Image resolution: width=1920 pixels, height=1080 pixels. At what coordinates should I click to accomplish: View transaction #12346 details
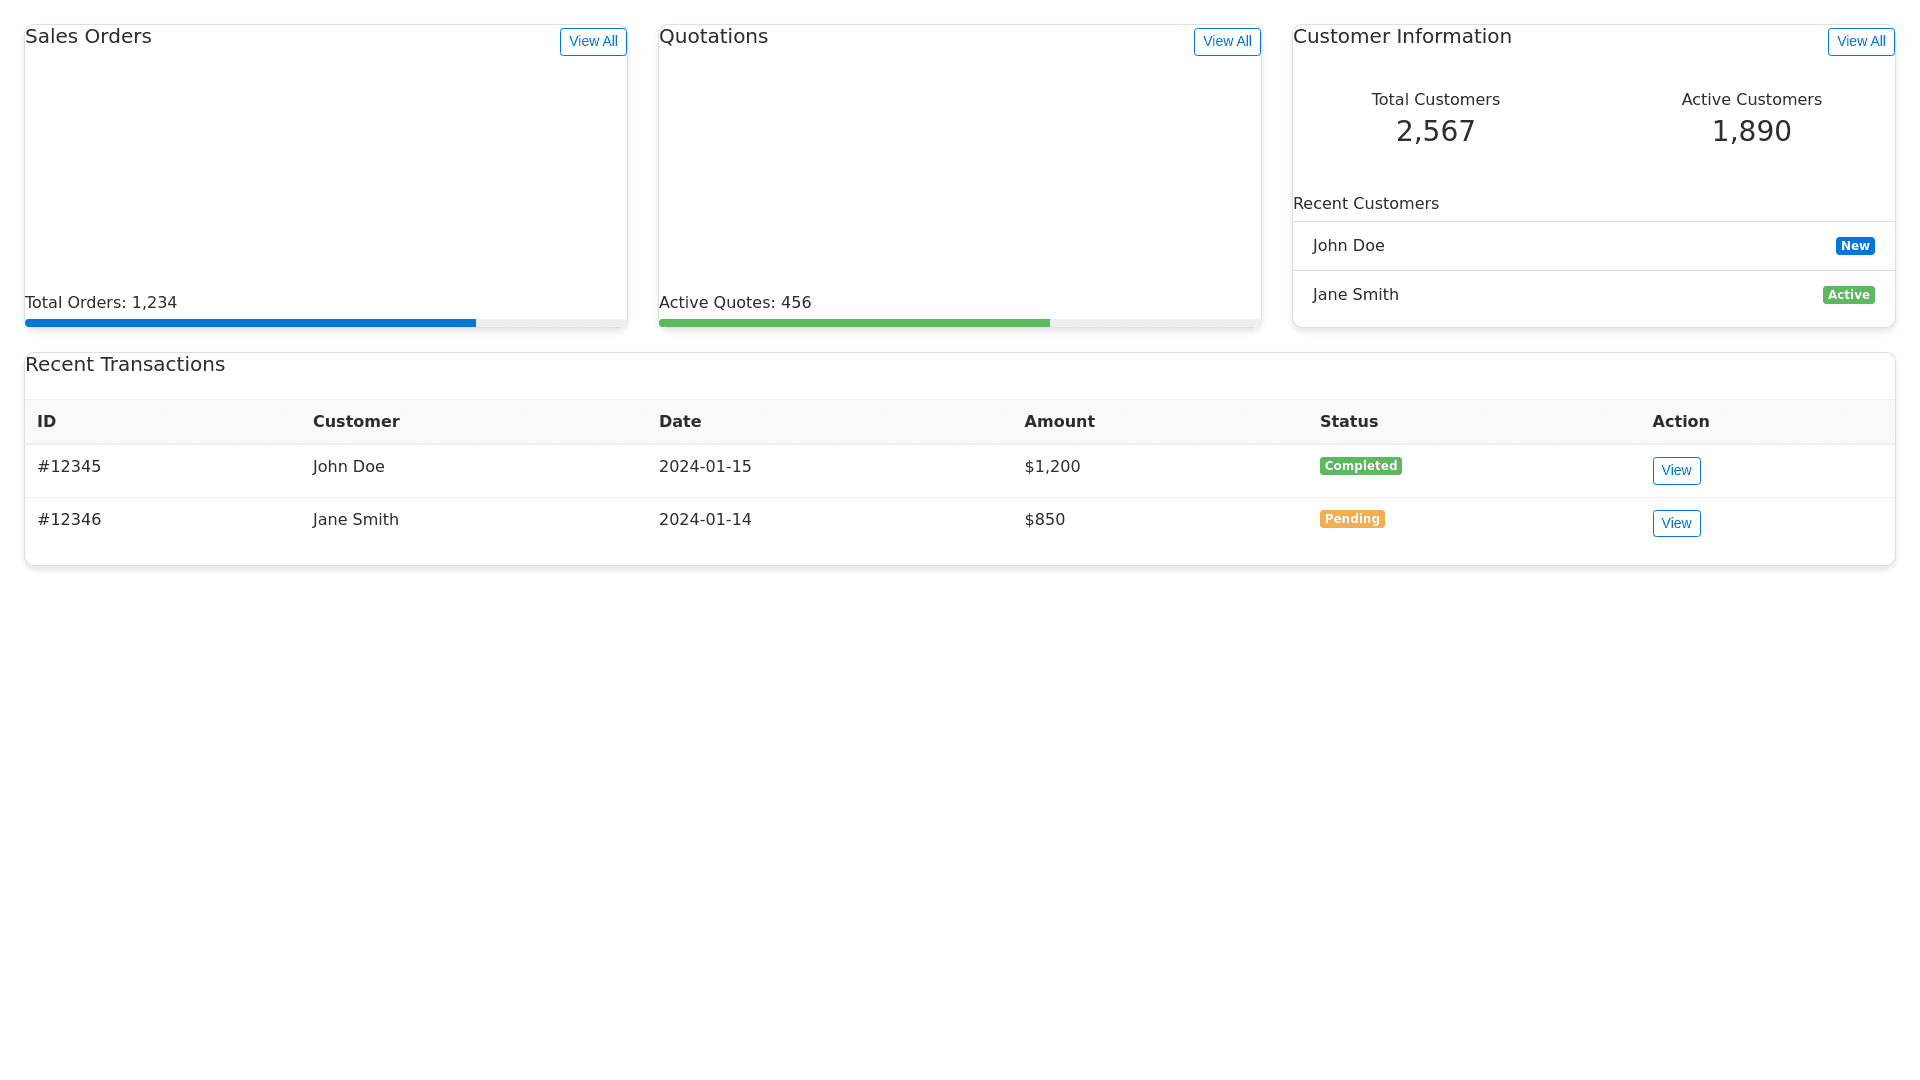tap(1676, 523)
